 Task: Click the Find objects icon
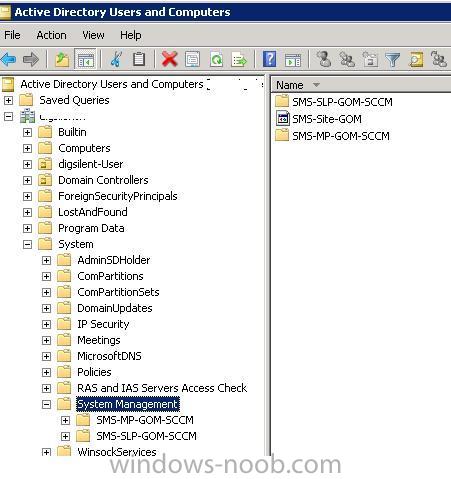416,60
